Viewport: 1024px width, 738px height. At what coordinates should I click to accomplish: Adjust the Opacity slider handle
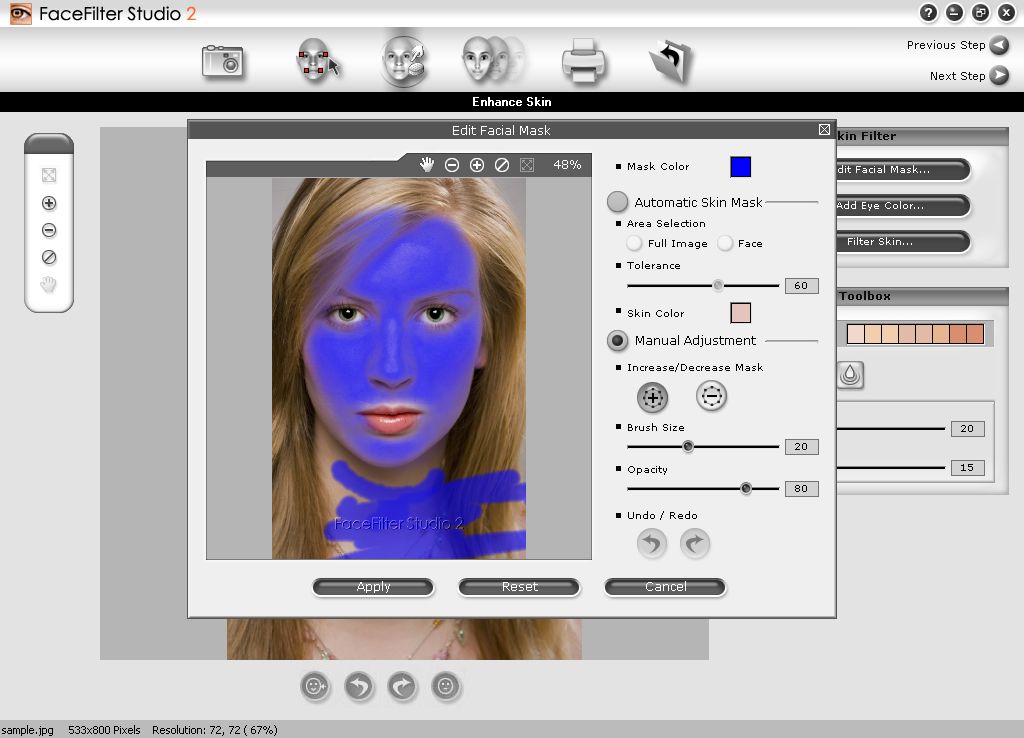coord(746,489)
